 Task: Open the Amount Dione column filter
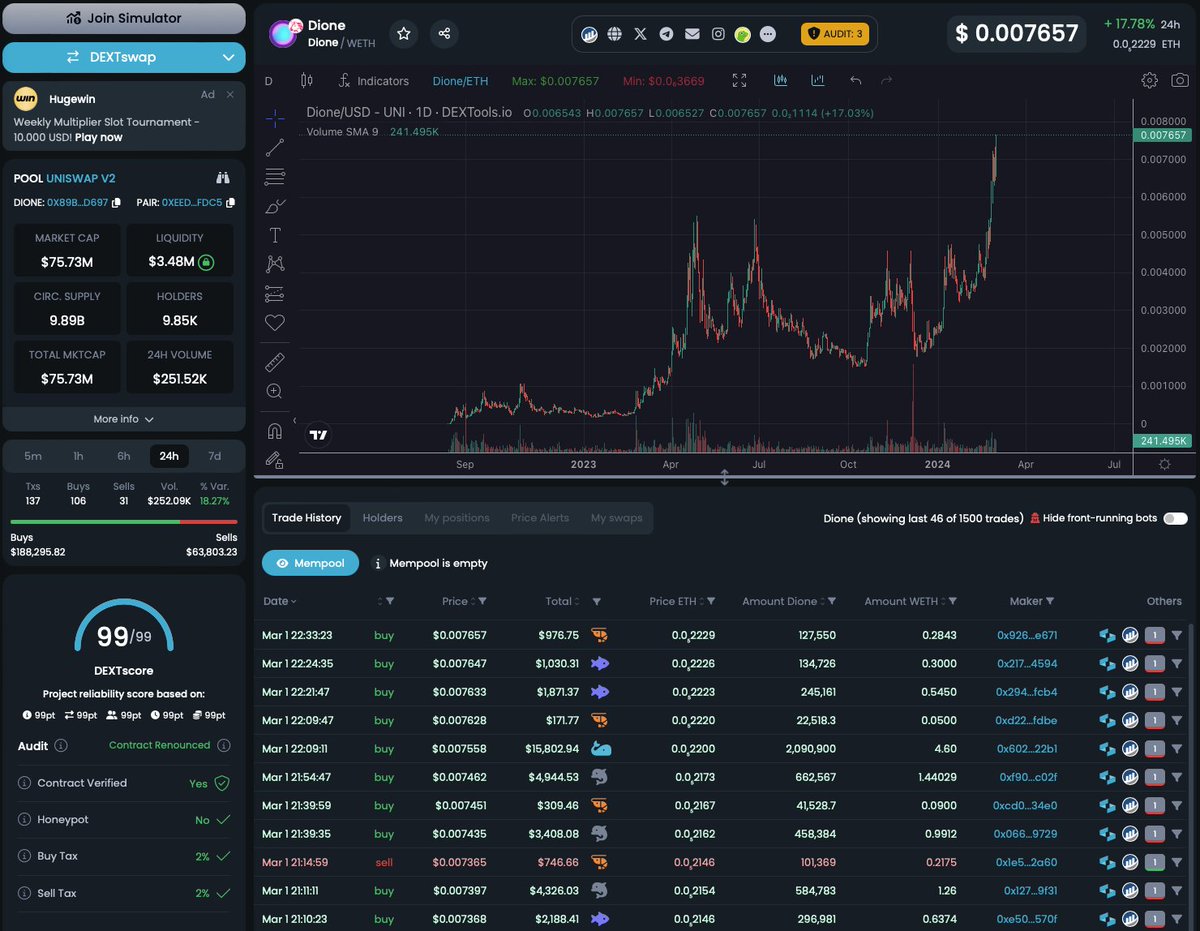pos(831,601)
